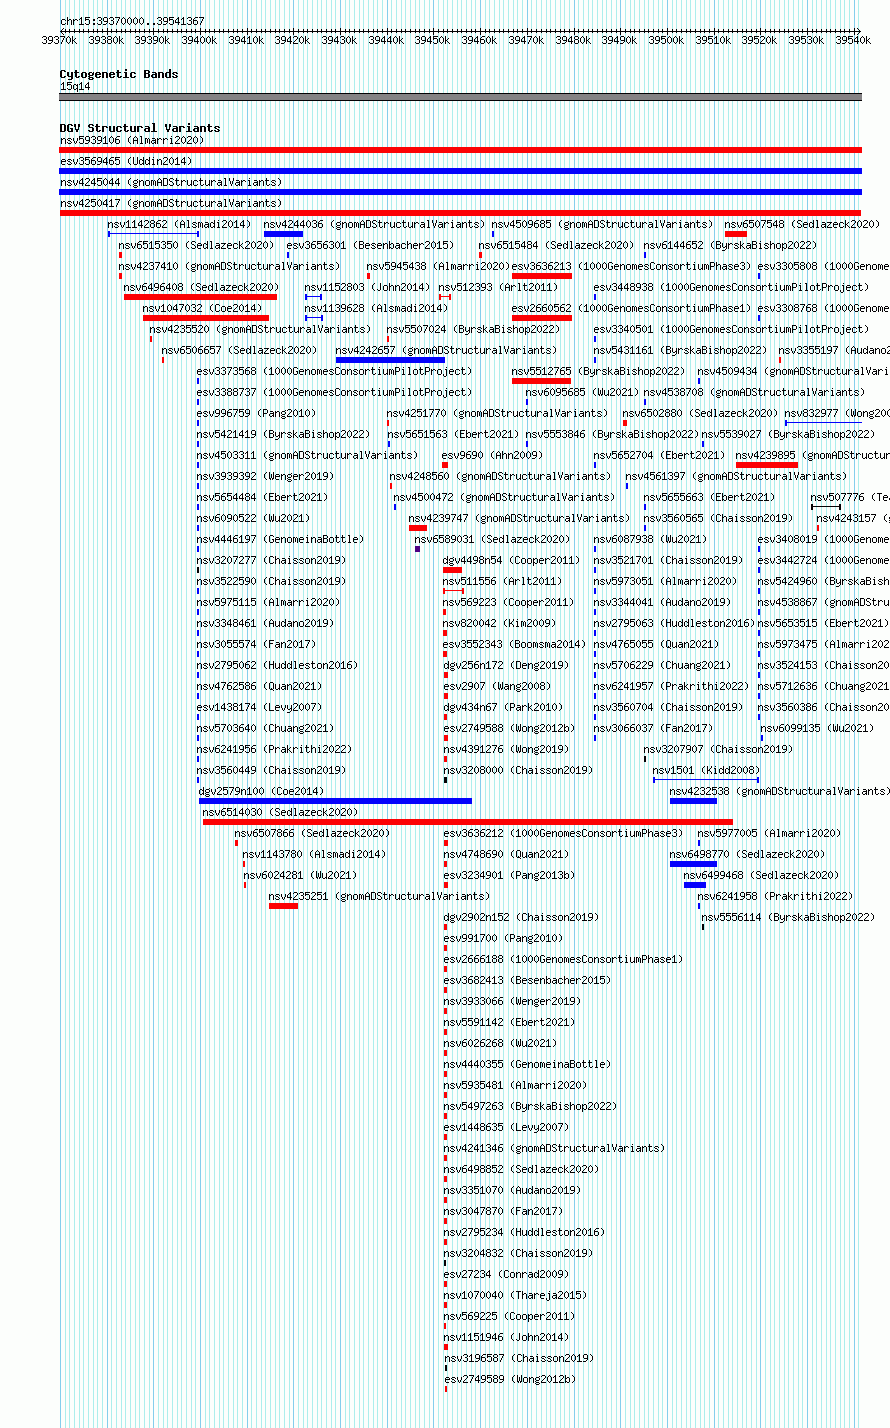The image size is (890, 1428).
Task: Select the red bar under nsv6507548 (Sedlazeck2020)
Action: click(736, 234)
